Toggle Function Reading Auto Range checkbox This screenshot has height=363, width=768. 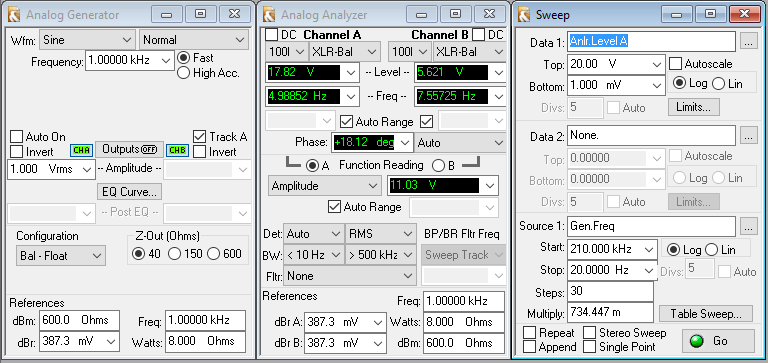click(x=335, y=207)
